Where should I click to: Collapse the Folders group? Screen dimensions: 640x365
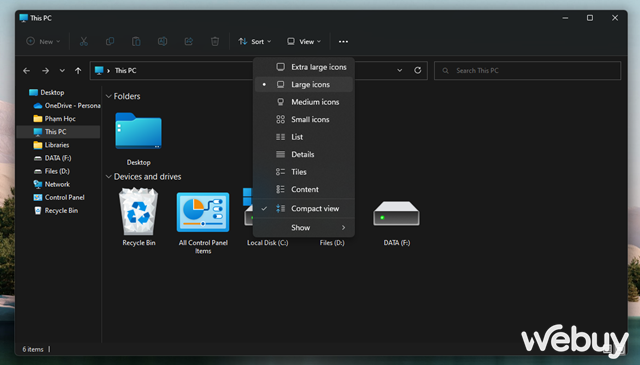[109, 96]
